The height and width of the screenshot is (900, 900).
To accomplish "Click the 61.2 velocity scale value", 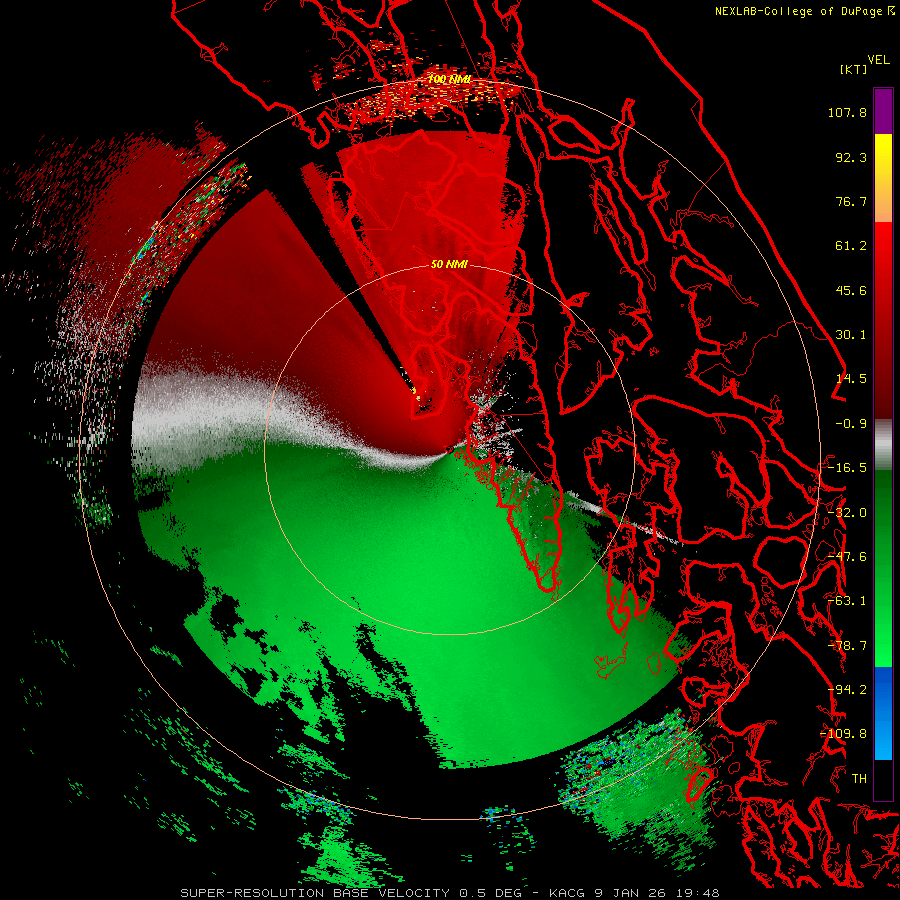I will point(851,246).
